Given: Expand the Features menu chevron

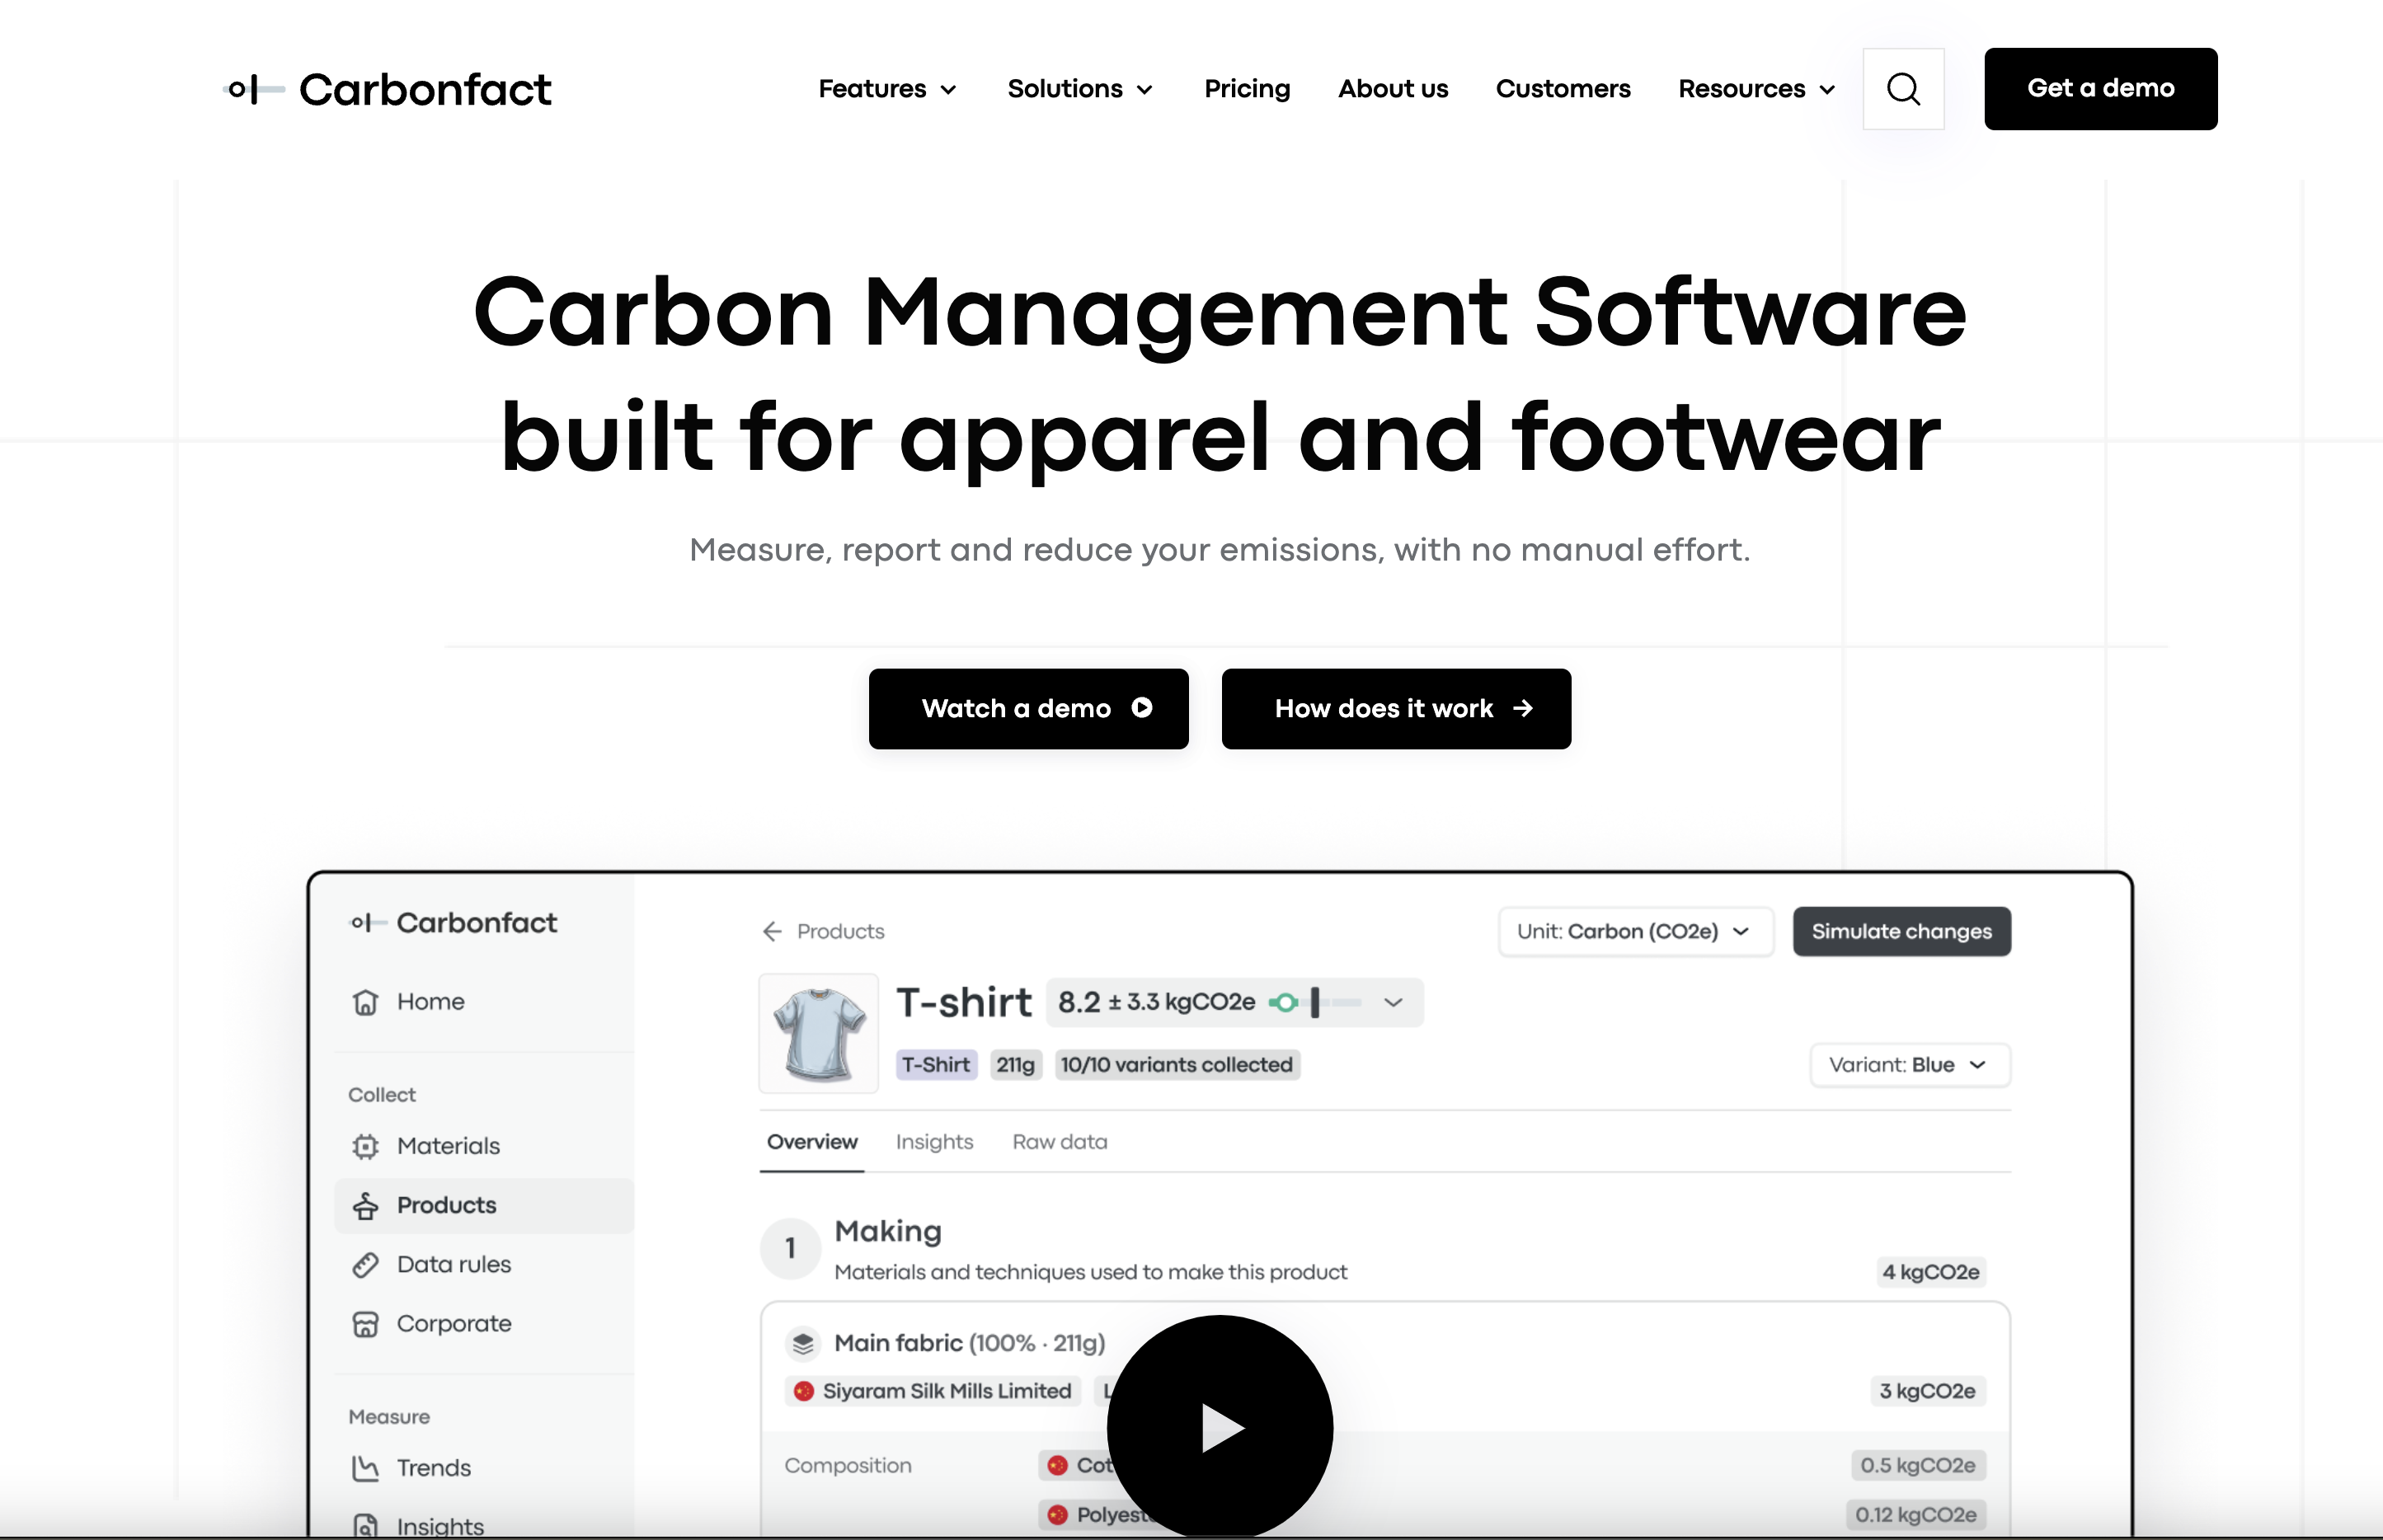Looking at the screenshot, I should (949, 90).
